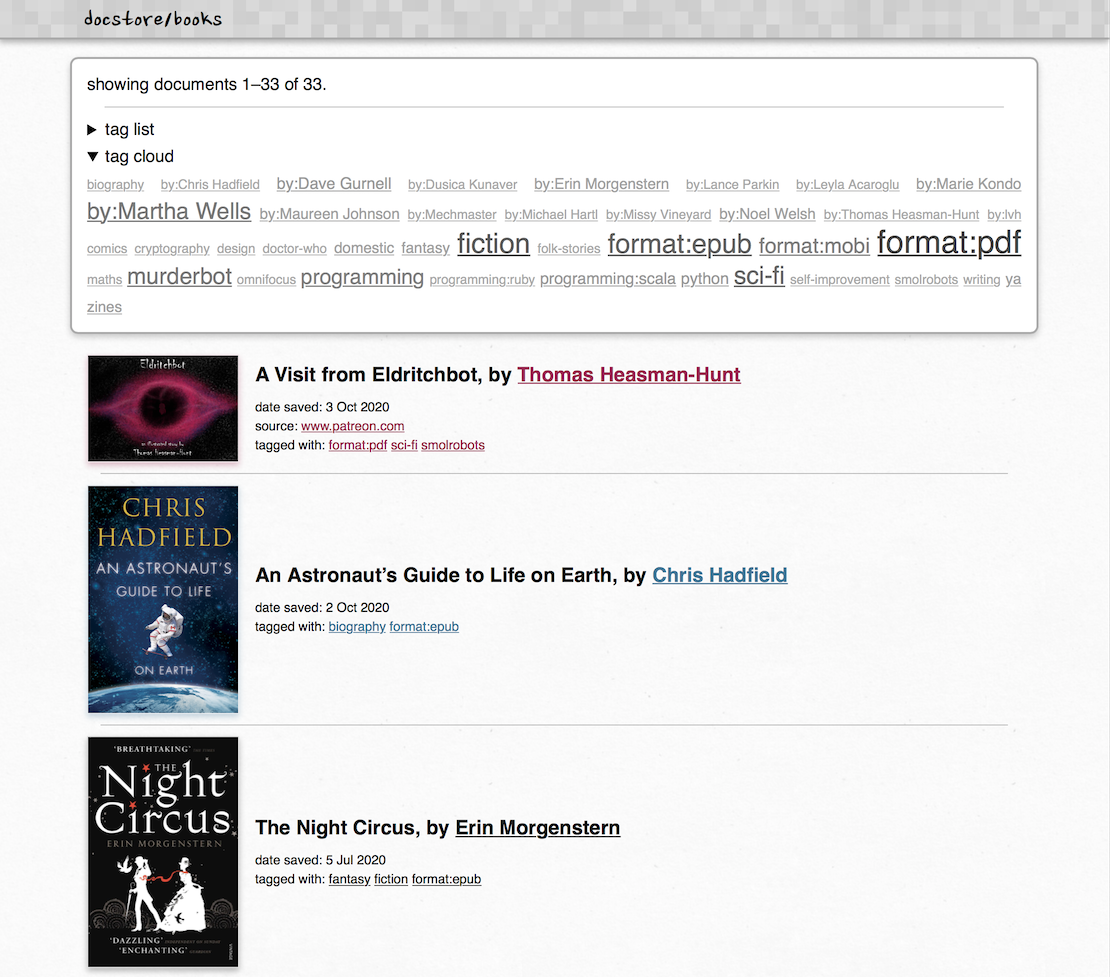Select the fantasy tag under Night Circus

349,879
